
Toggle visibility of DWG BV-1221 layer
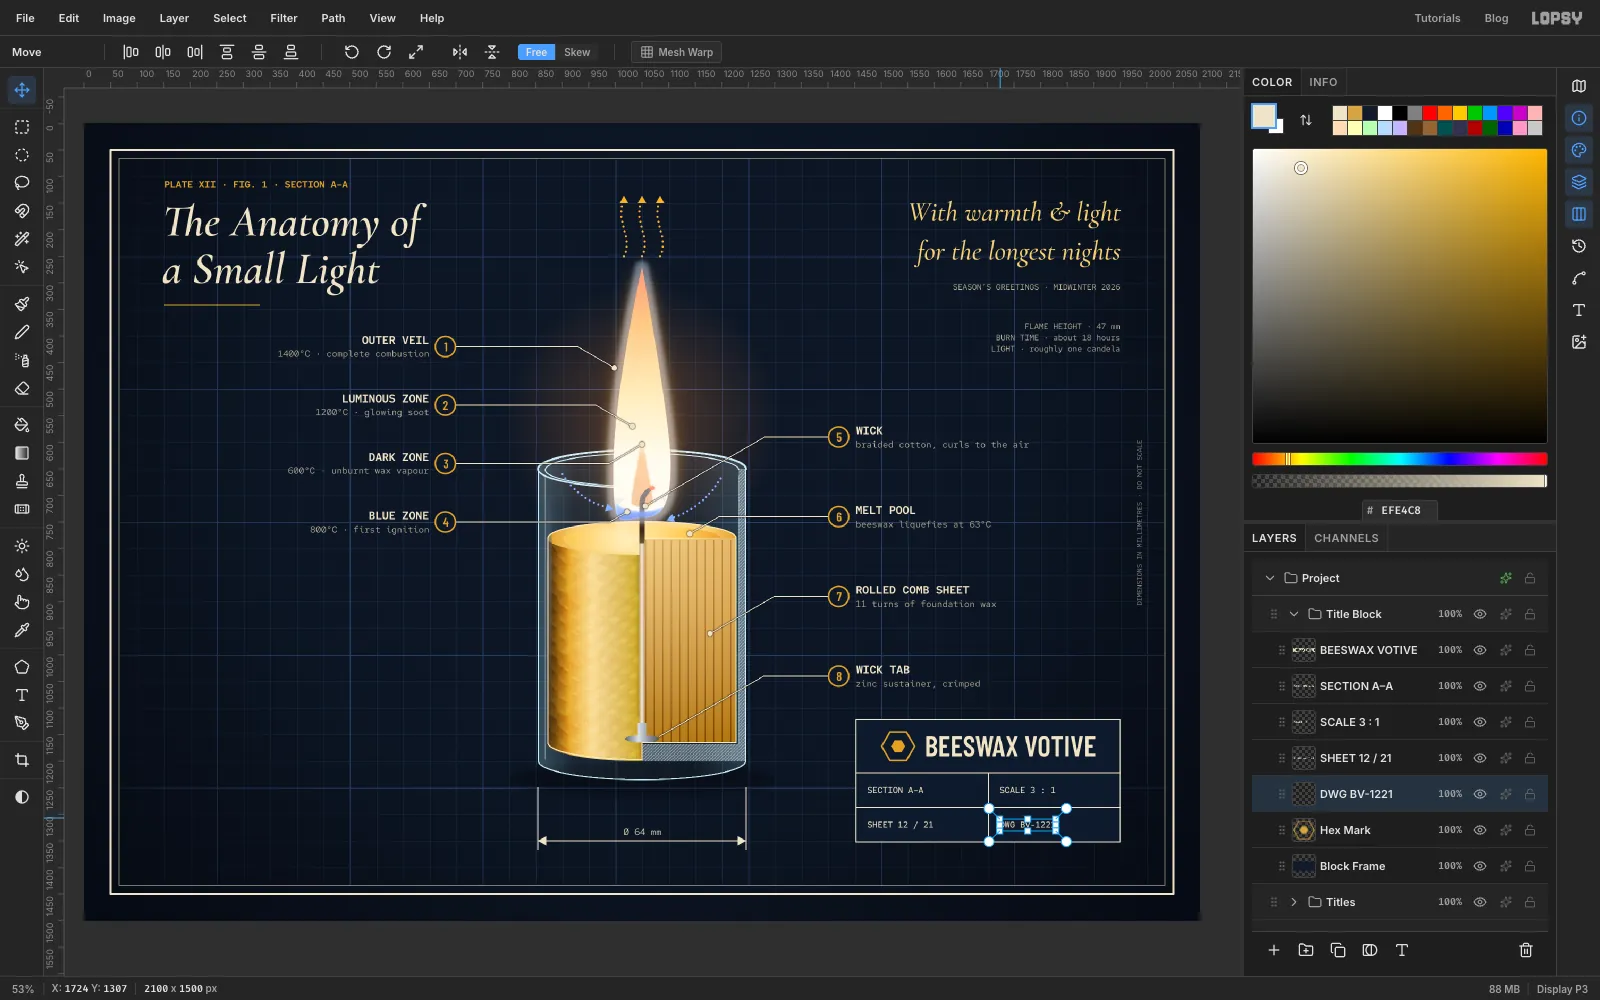click(x=1480, y=794)
